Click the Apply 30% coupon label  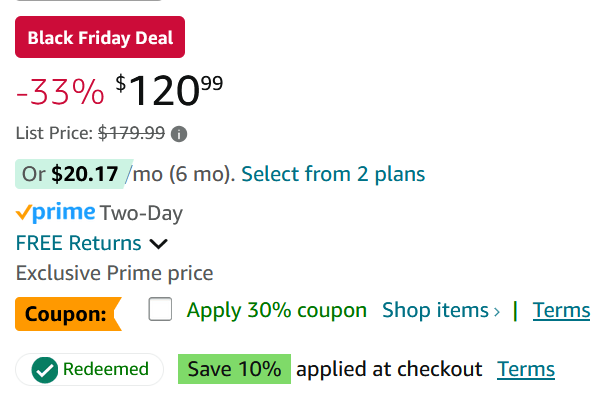pyautogui.click(x=276, y=311)
